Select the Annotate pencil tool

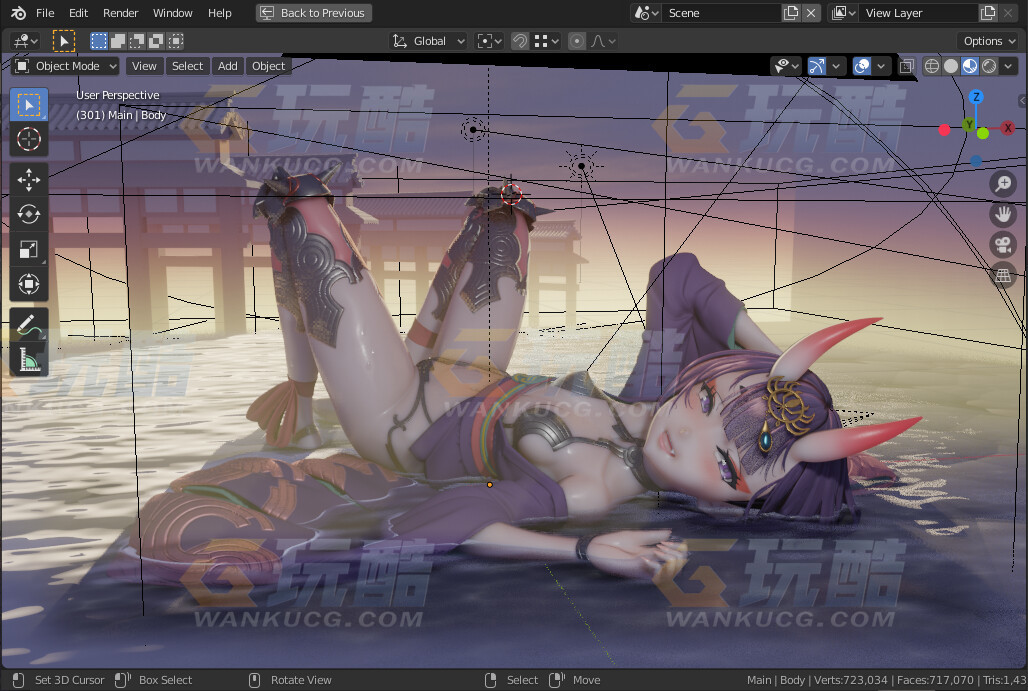coord(29,325)
